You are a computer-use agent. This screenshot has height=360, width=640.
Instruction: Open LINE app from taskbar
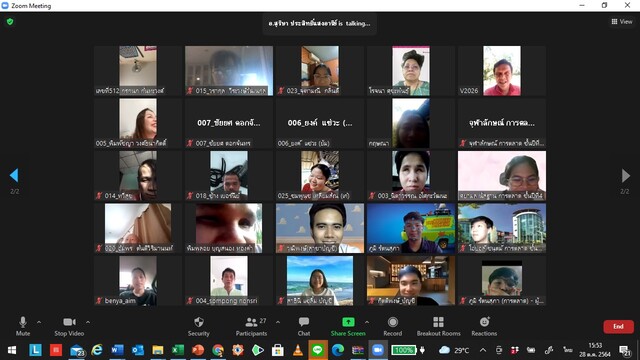click(x=318, y=350)
